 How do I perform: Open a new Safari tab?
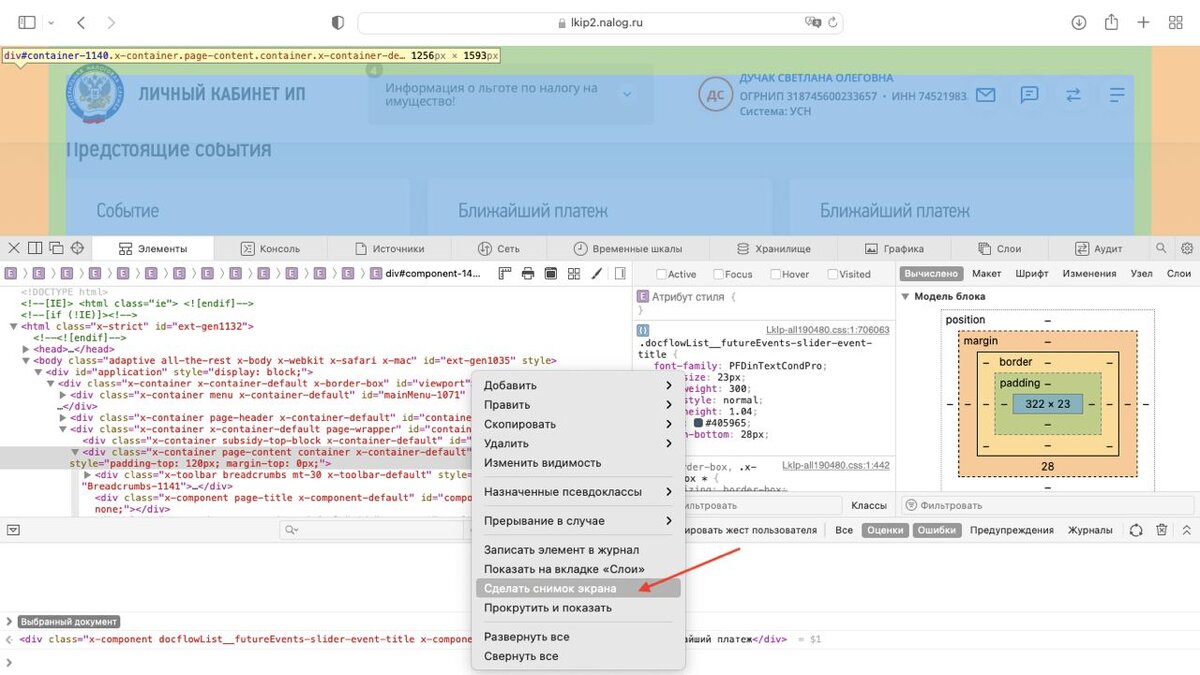tap(1144, 22)
